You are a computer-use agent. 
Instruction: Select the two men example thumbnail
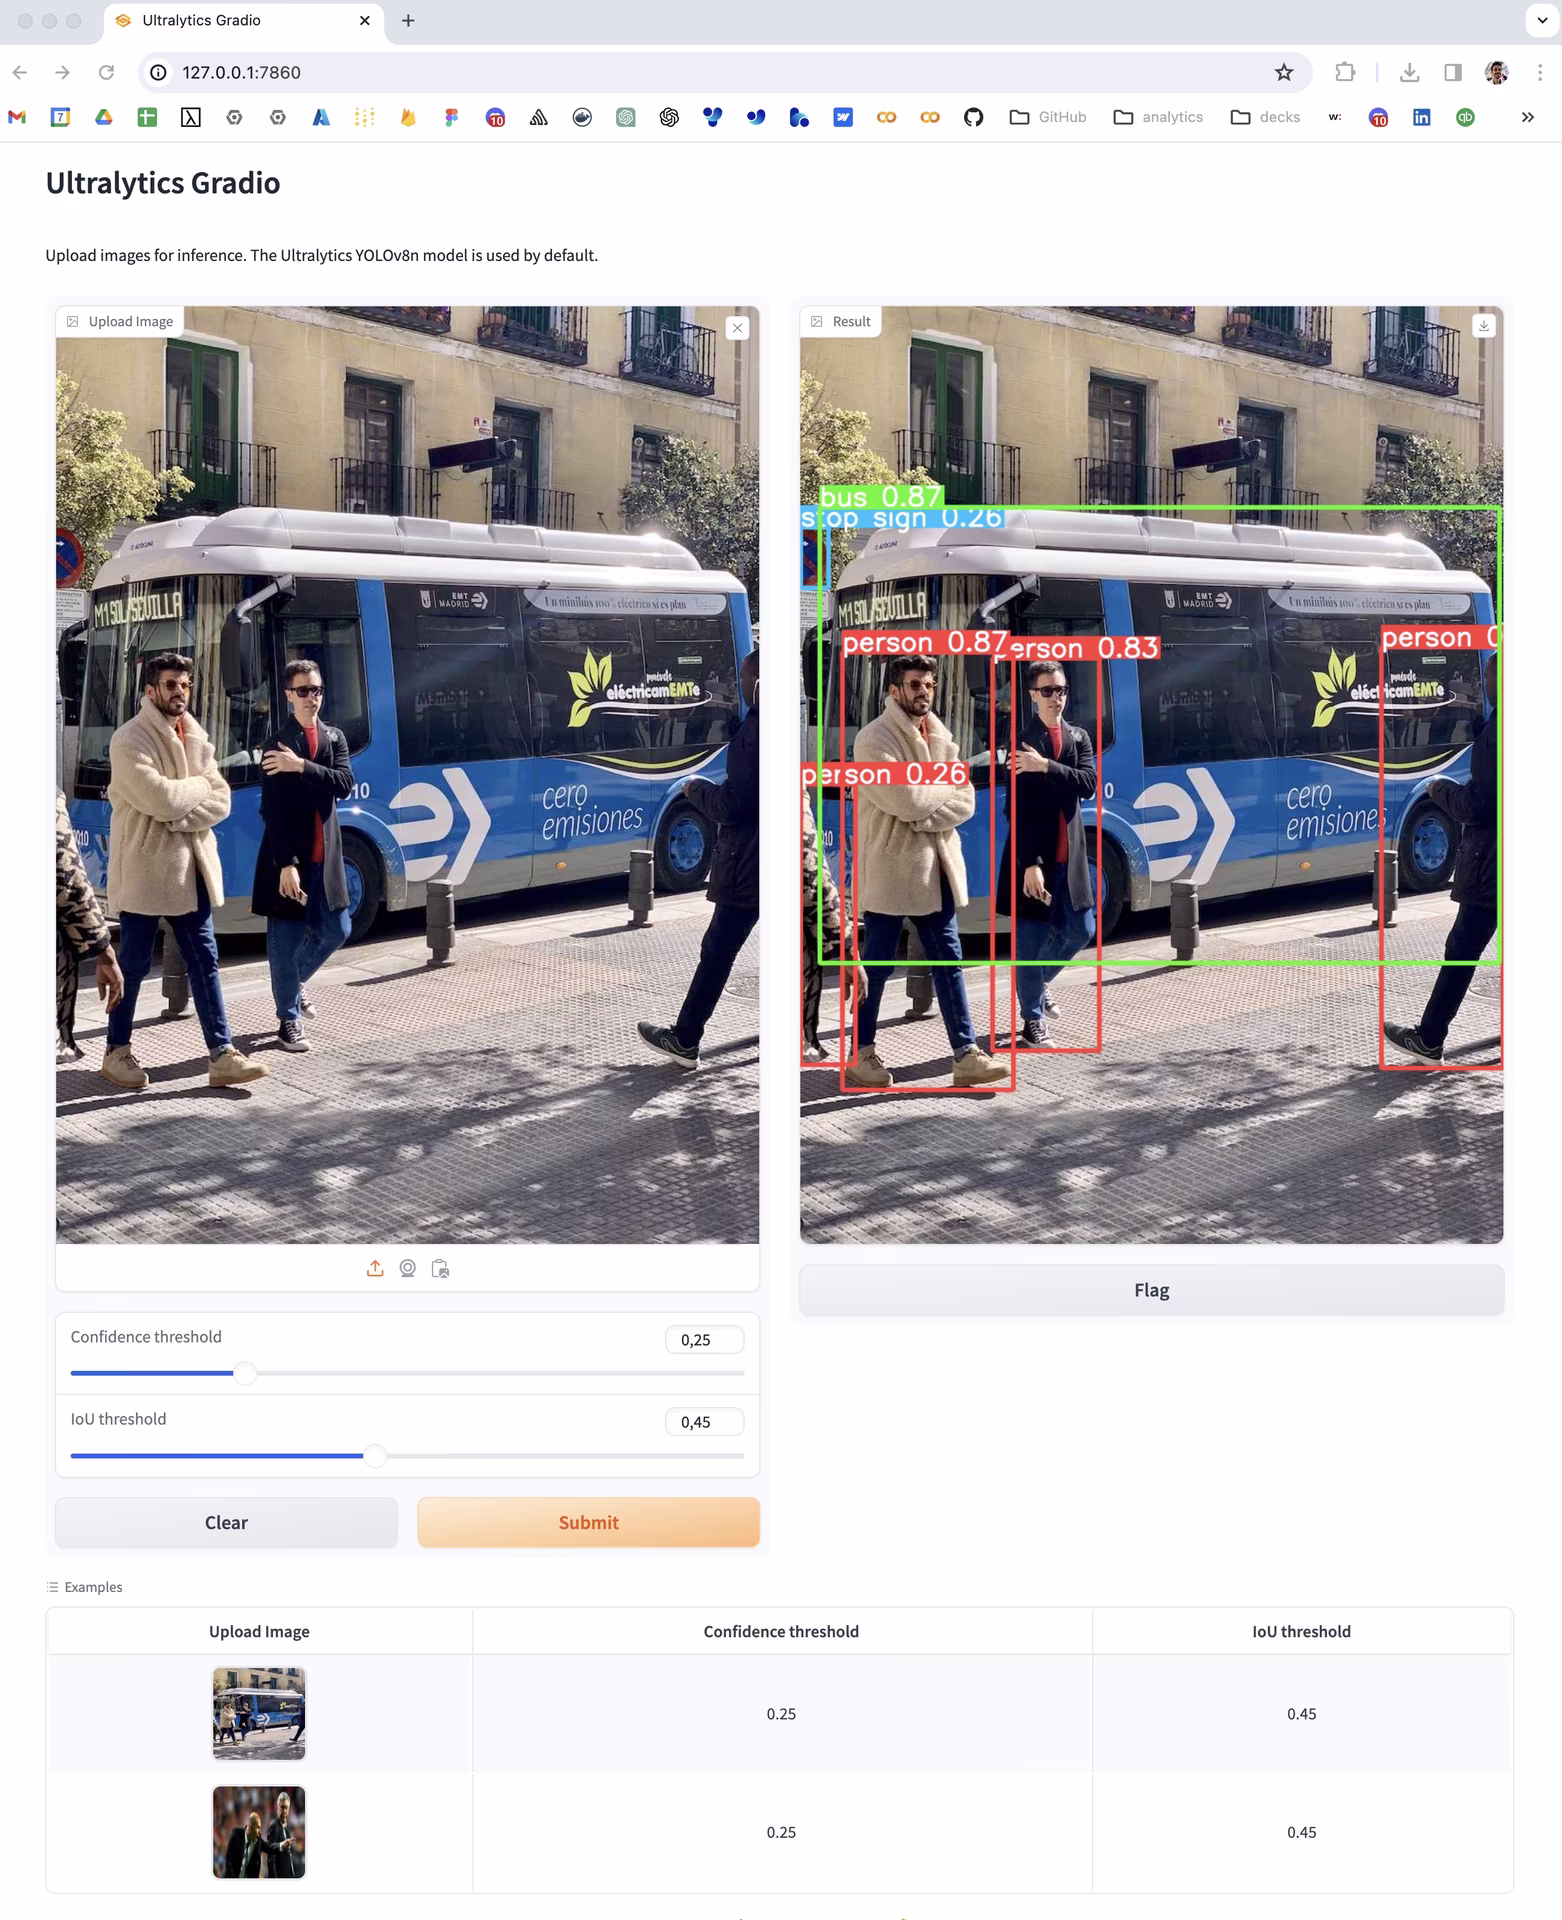(259, 1832)
